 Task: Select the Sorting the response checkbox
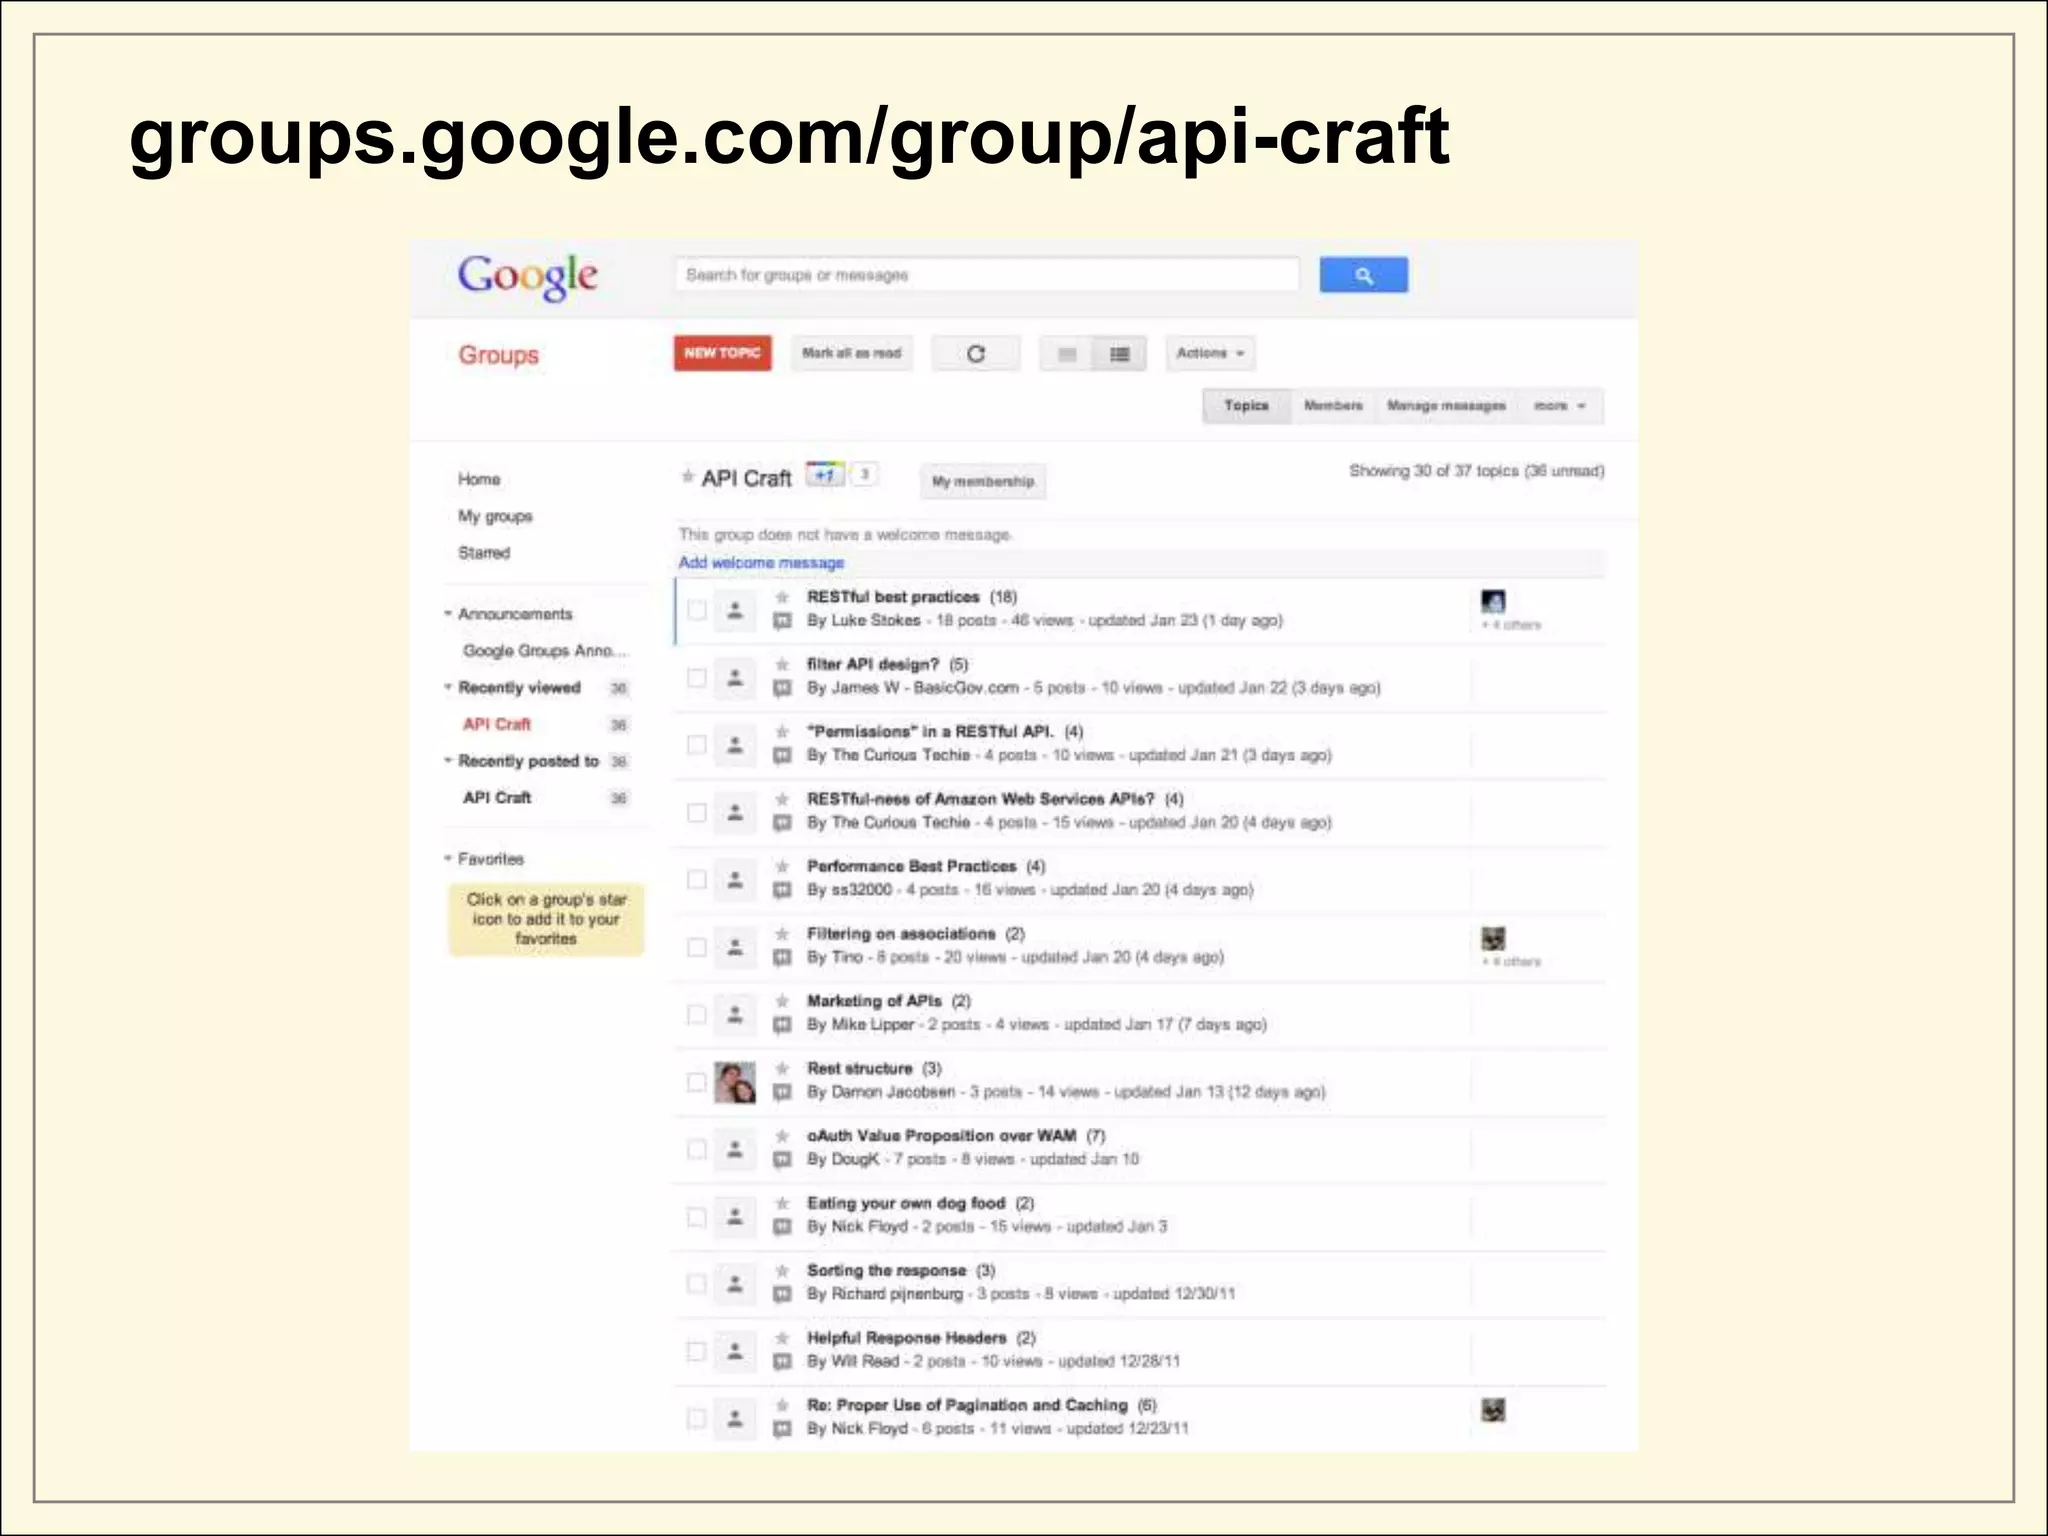click(x=697, y=1283)
